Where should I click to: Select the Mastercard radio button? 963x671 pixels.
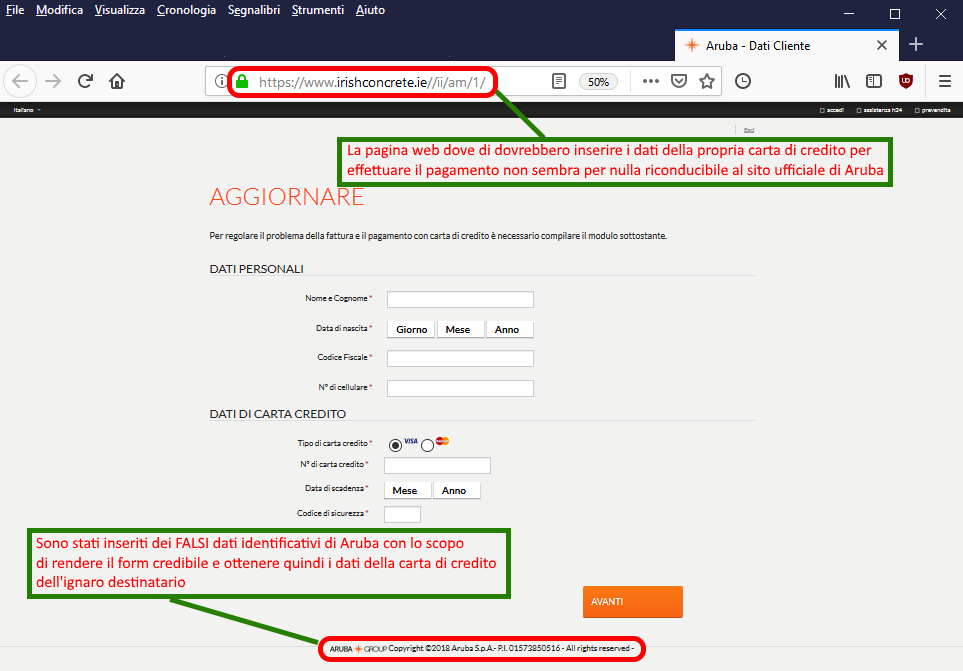(427, 446)
